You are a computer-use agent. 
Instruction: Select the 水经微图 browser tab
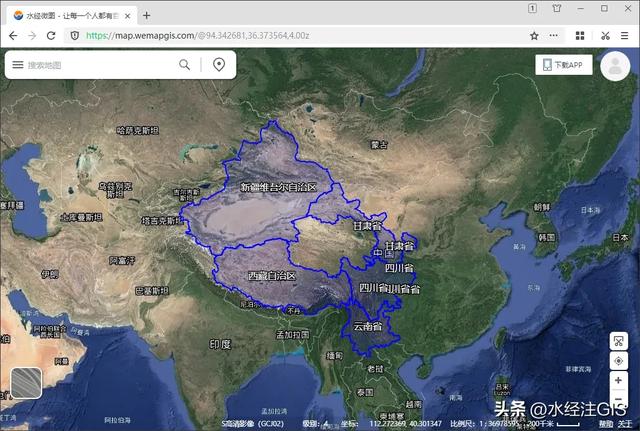71,16
